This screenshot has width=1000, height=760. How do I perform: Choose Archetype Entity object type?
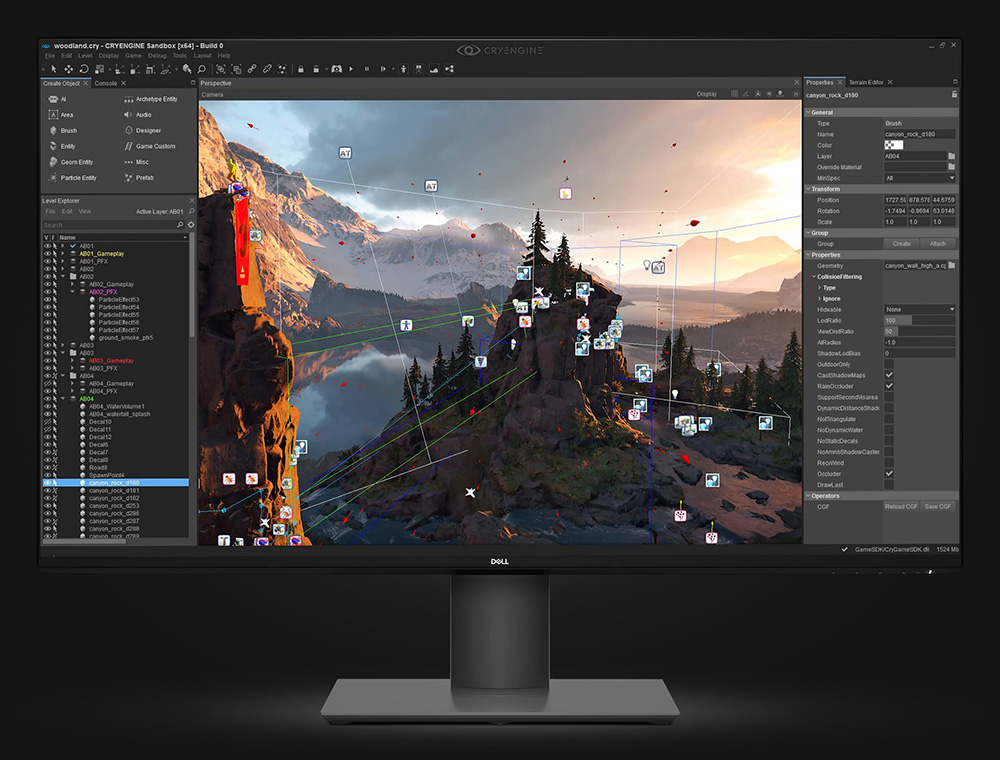click(x=151, y=99)
